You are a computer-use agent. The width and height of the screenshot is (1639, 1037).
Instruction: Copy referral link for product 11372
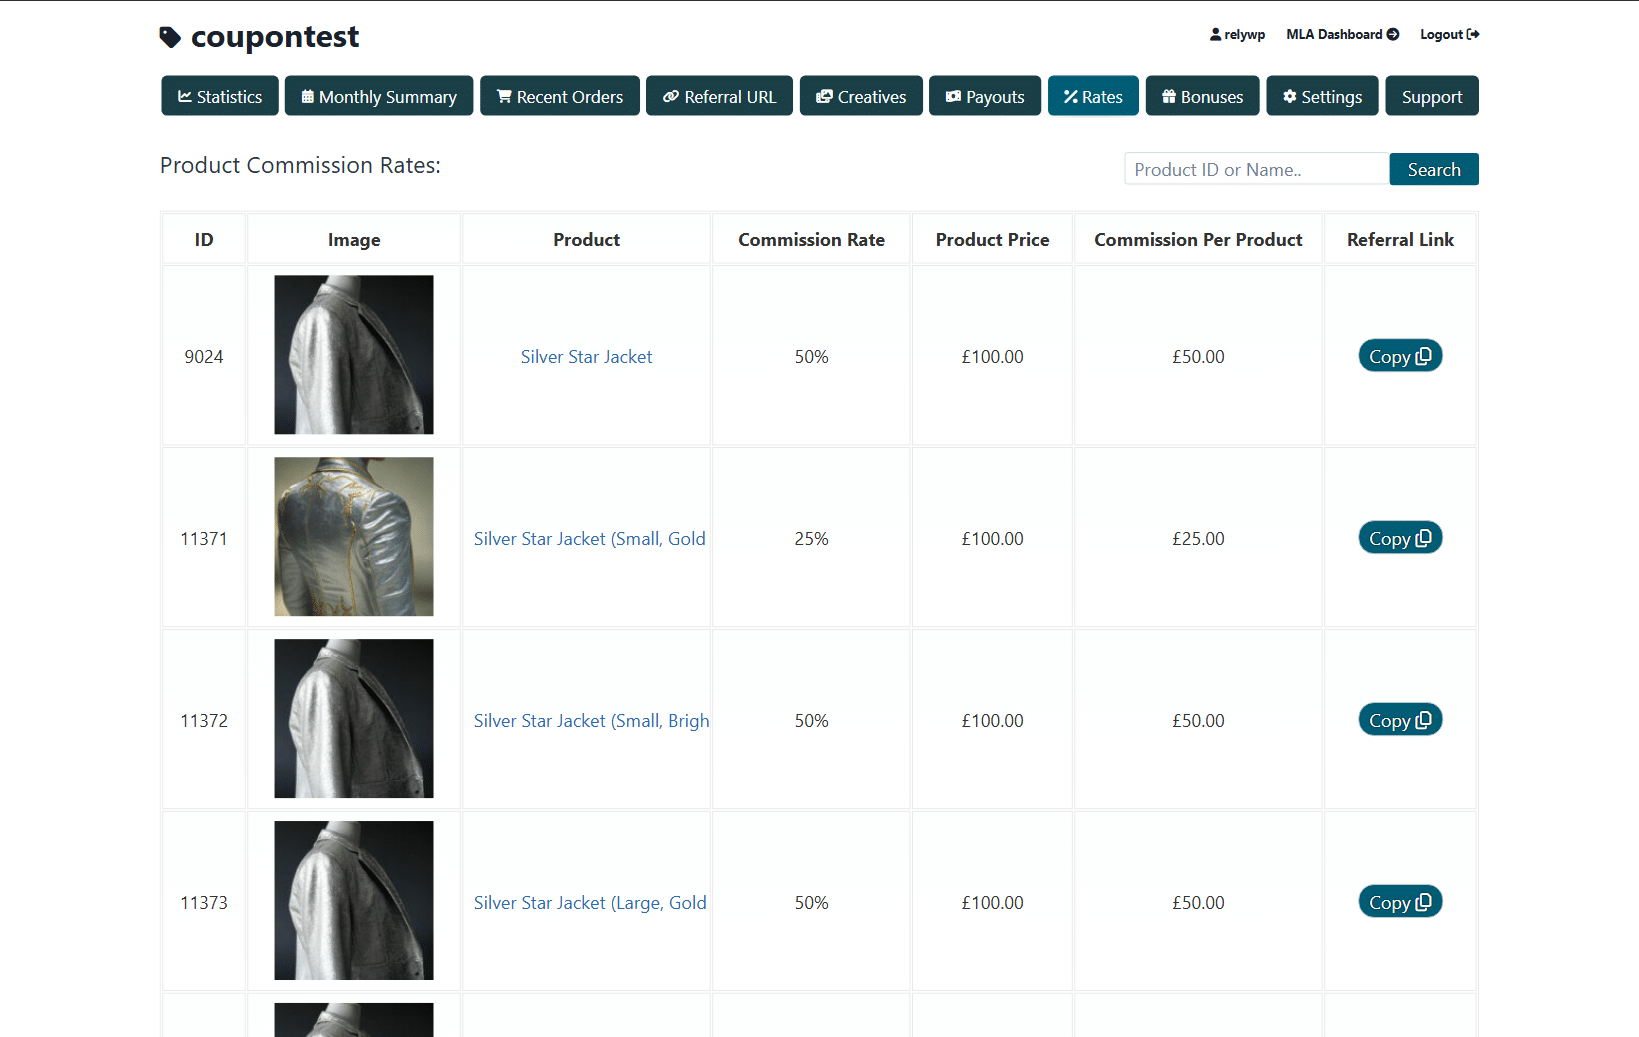[x=1400, y=720]
